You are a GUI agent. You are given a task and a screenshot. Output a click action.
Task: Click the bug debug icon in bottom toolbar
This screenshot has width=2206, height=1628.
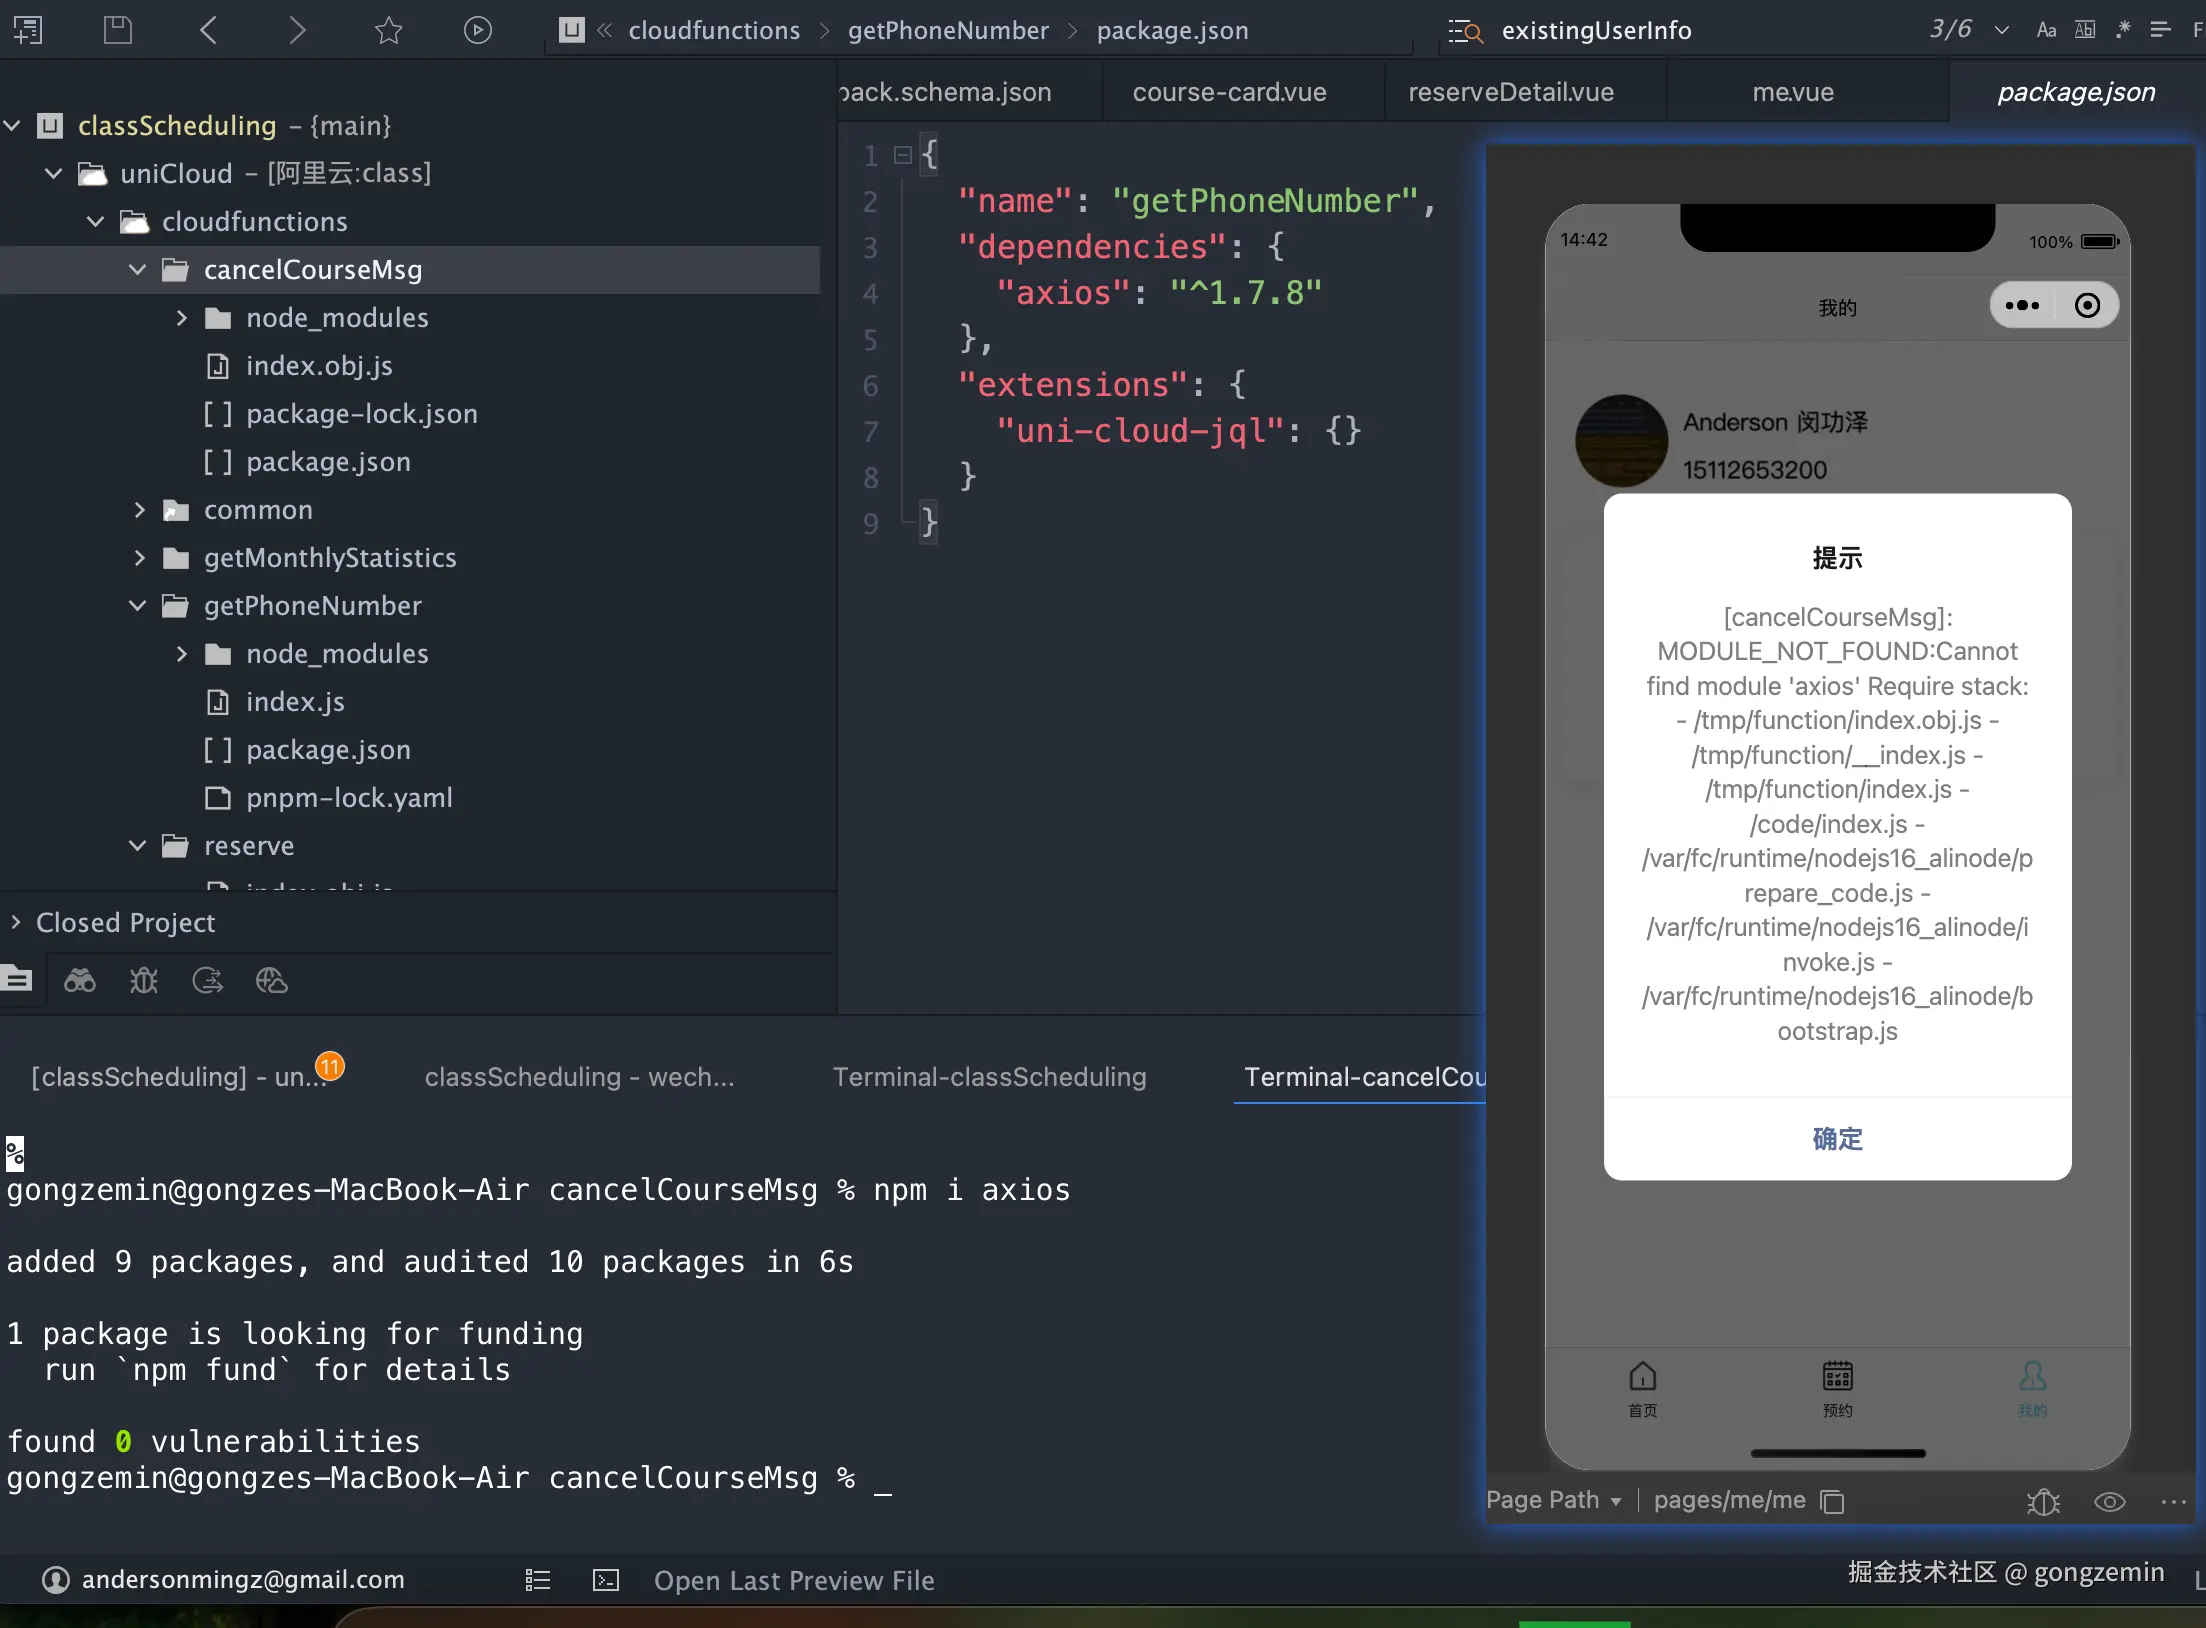(x=144, y=980)
